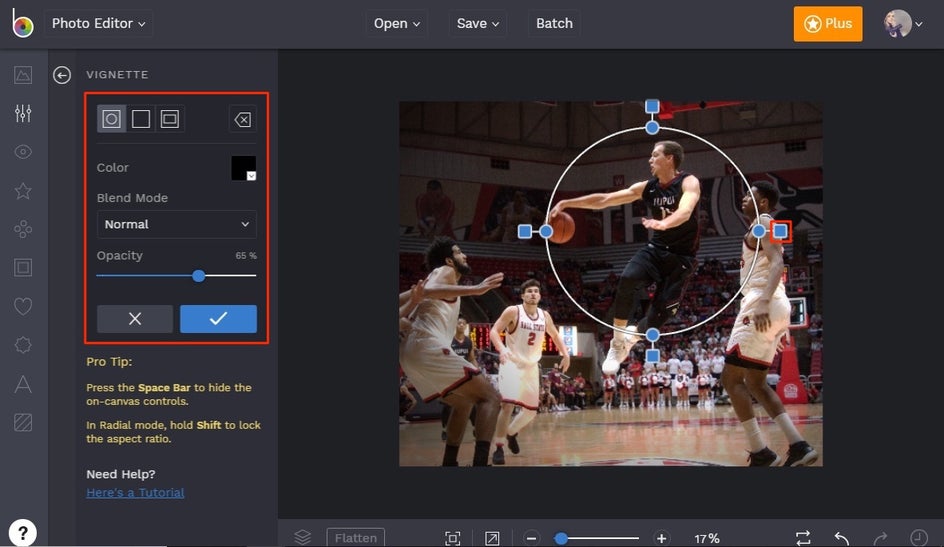Click the fit-to-screen icon in bottom bar

[x=452, y=538]
